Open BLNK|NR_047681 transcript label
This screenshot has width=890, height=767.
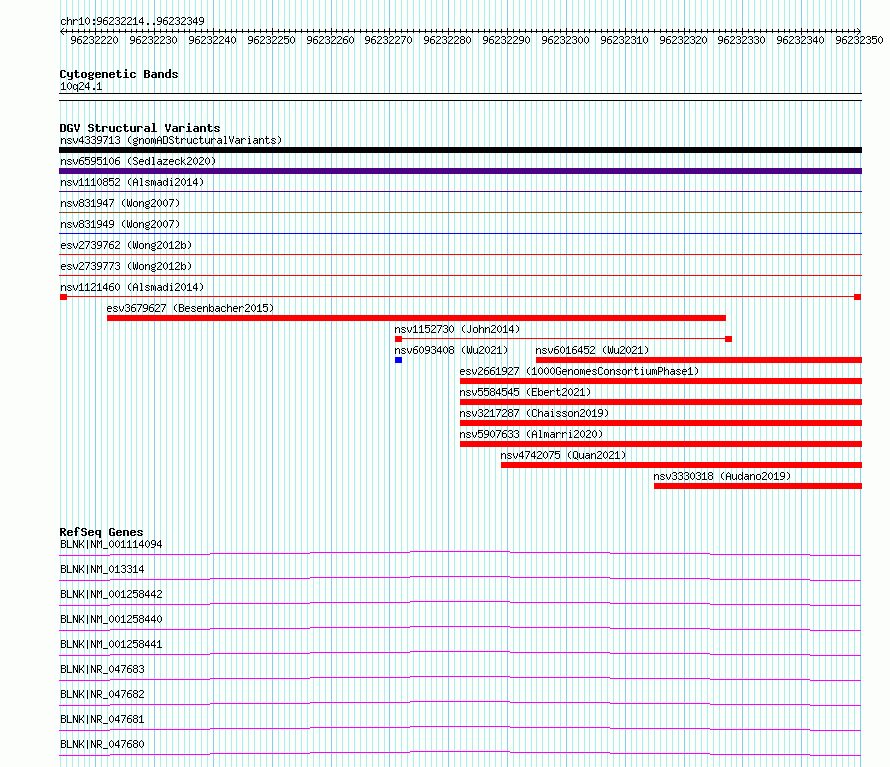point(102,719)
